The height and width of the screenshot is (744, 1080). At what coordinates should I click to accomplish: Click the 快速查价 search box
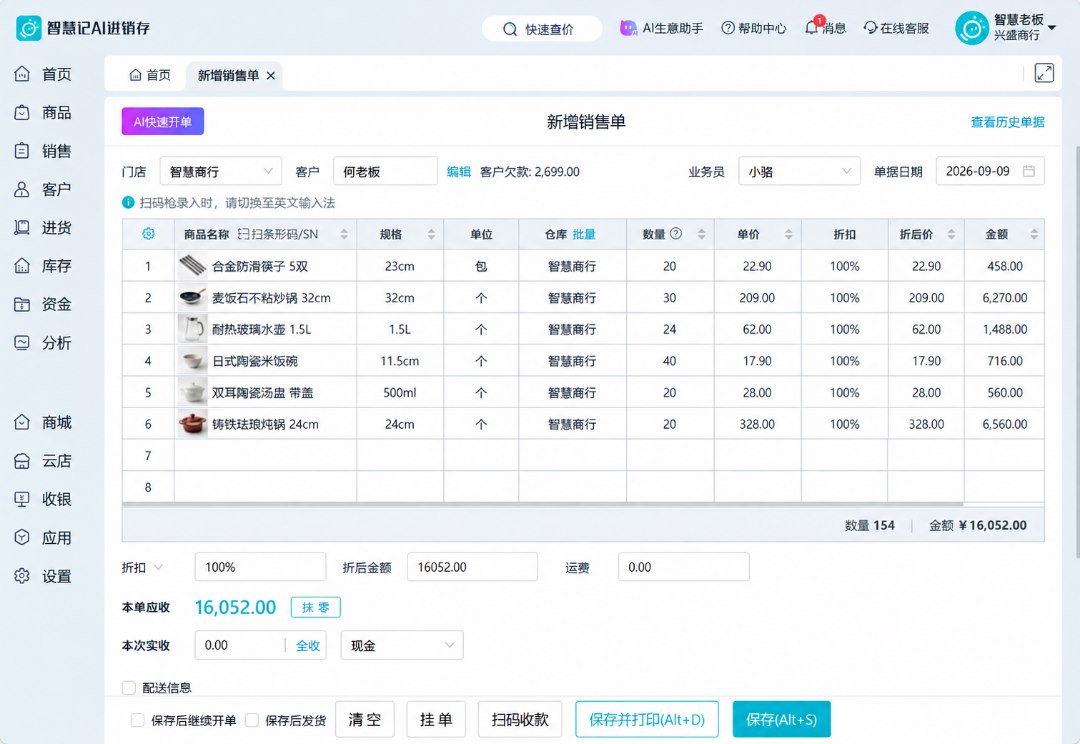coord(542,29)
